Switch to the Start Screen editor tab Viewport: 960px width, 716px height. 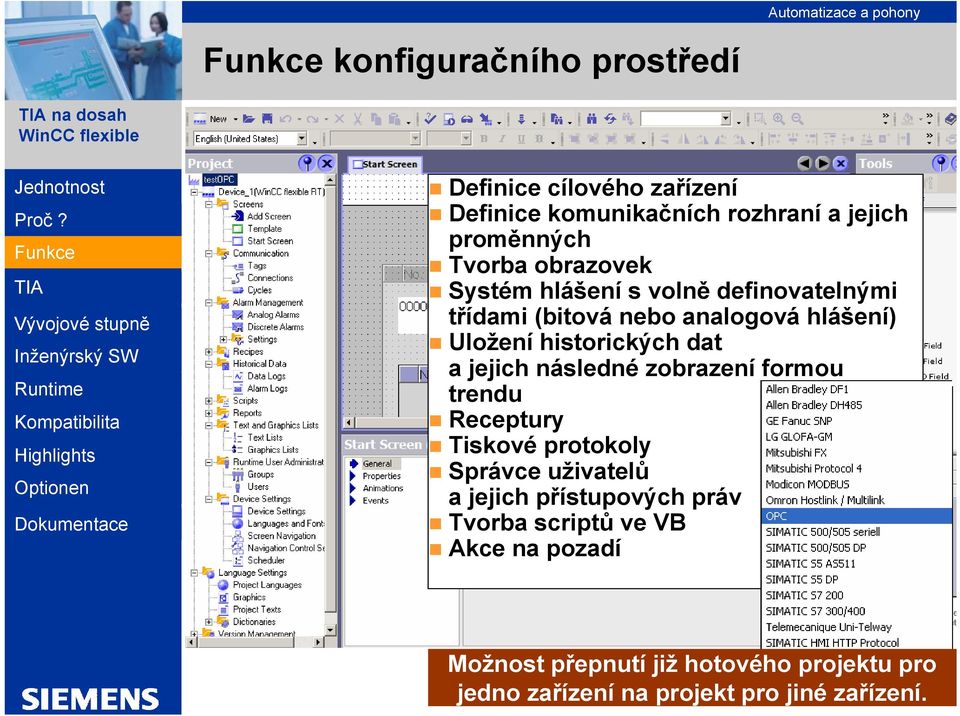pos(386,164)
